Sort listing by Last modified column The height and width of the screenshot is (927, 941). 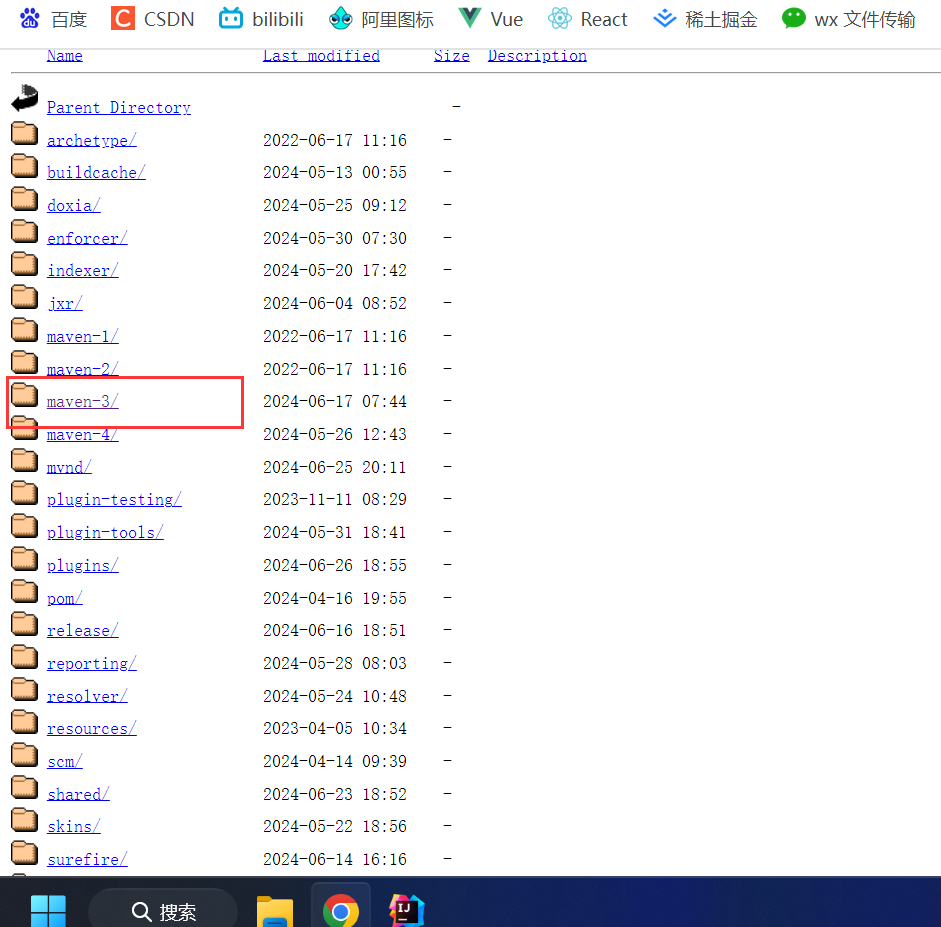coord(321,56)
